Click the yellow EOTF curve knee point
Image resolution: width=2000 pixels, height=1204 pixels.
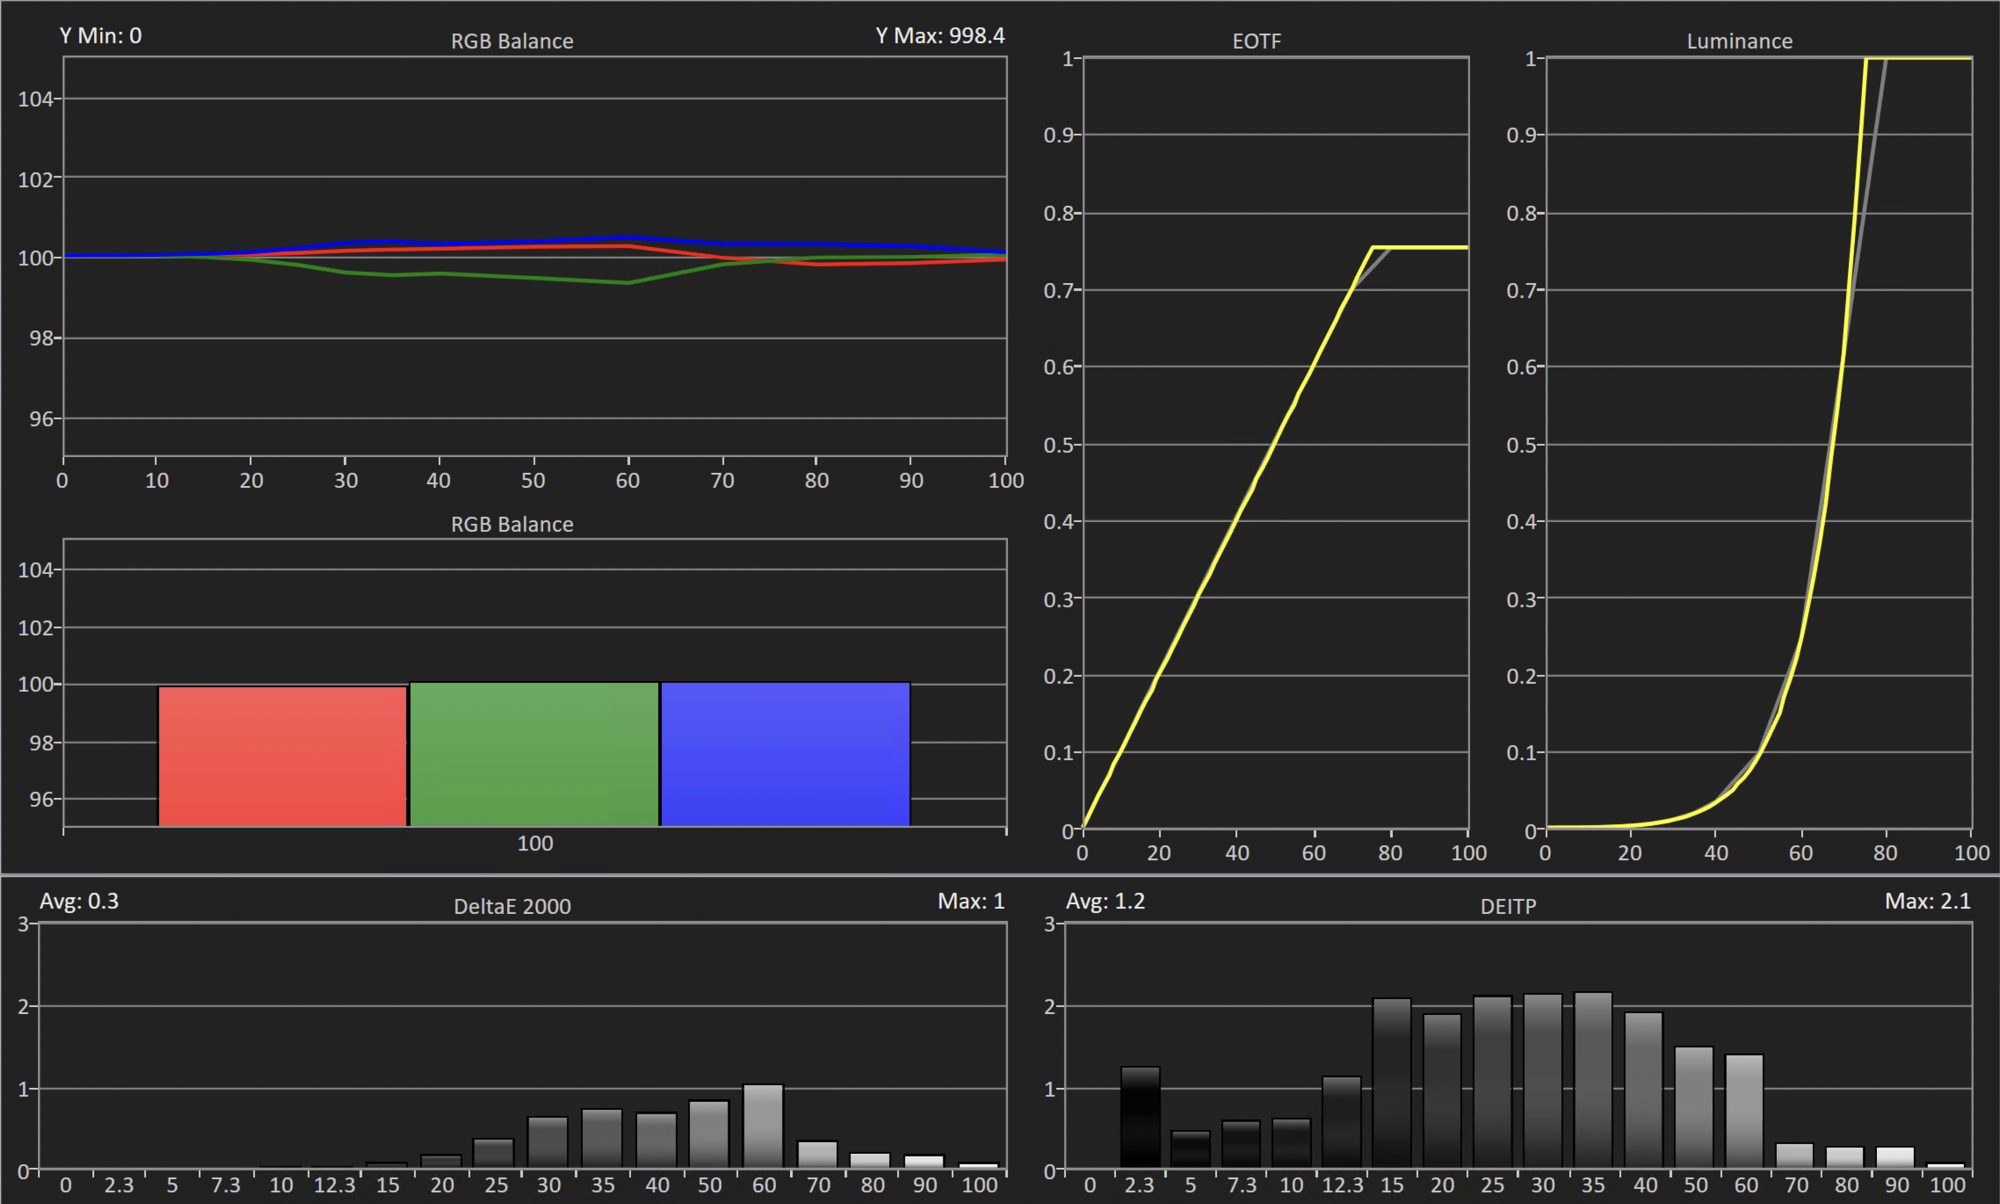[x=1373, y=247]
